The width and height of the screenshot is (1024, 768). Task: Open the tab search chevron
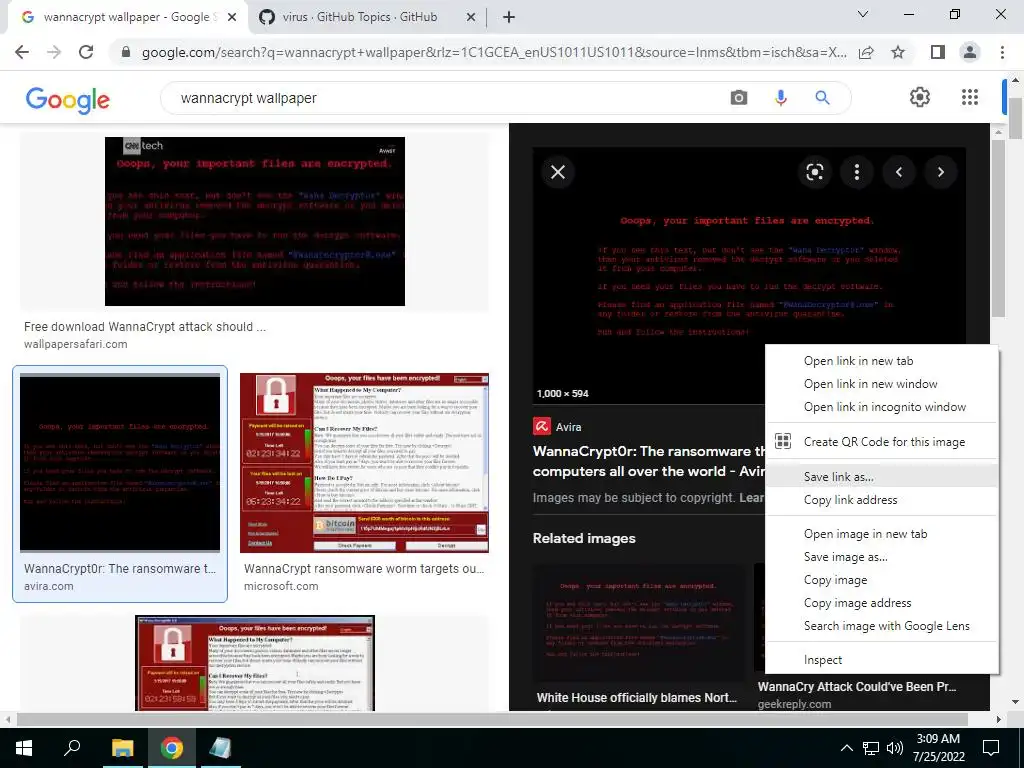coord(863,14)
